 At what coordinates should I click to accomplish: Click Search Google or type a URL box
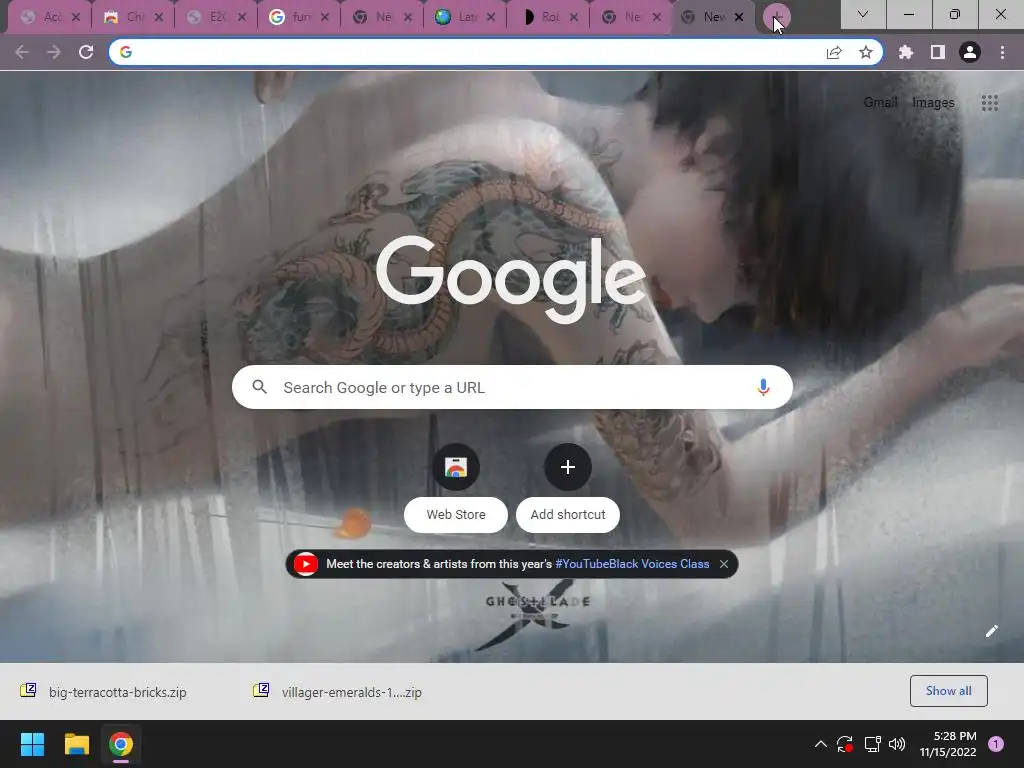pos(512,387)
